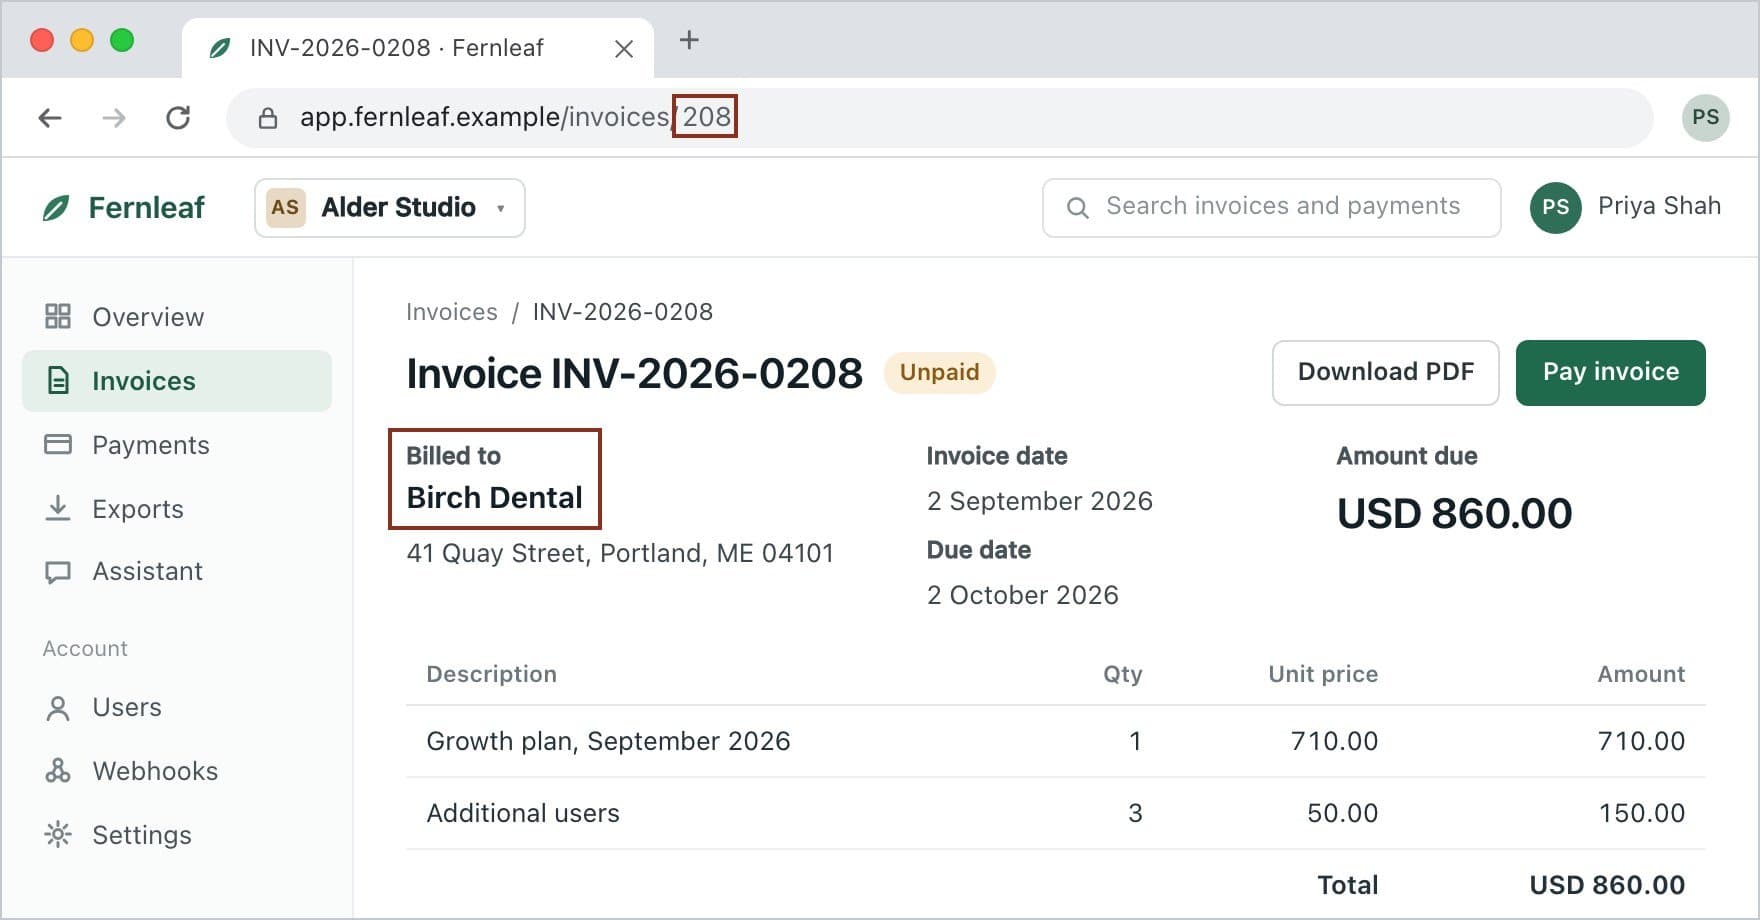Click the browser back arrow
Viewport: 1760px width, 920px height.
[x=50, y=118]
